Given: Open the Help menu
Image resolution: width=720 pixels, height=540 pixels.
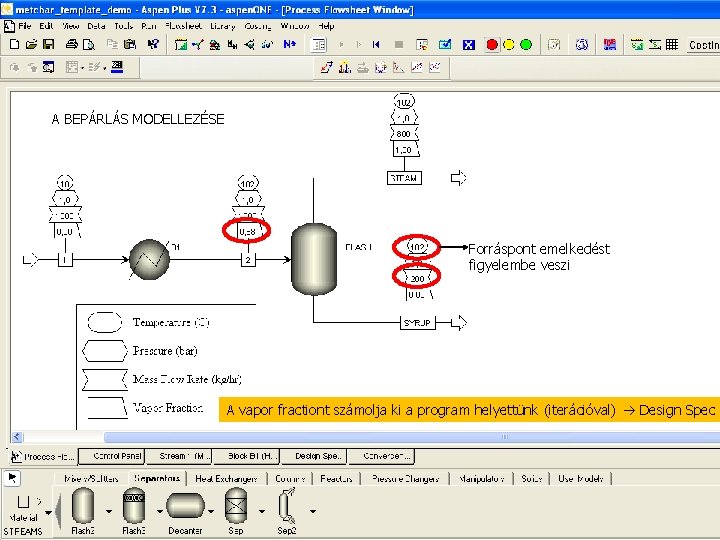Looking at the screenshot, I should [x=326, y=26].
